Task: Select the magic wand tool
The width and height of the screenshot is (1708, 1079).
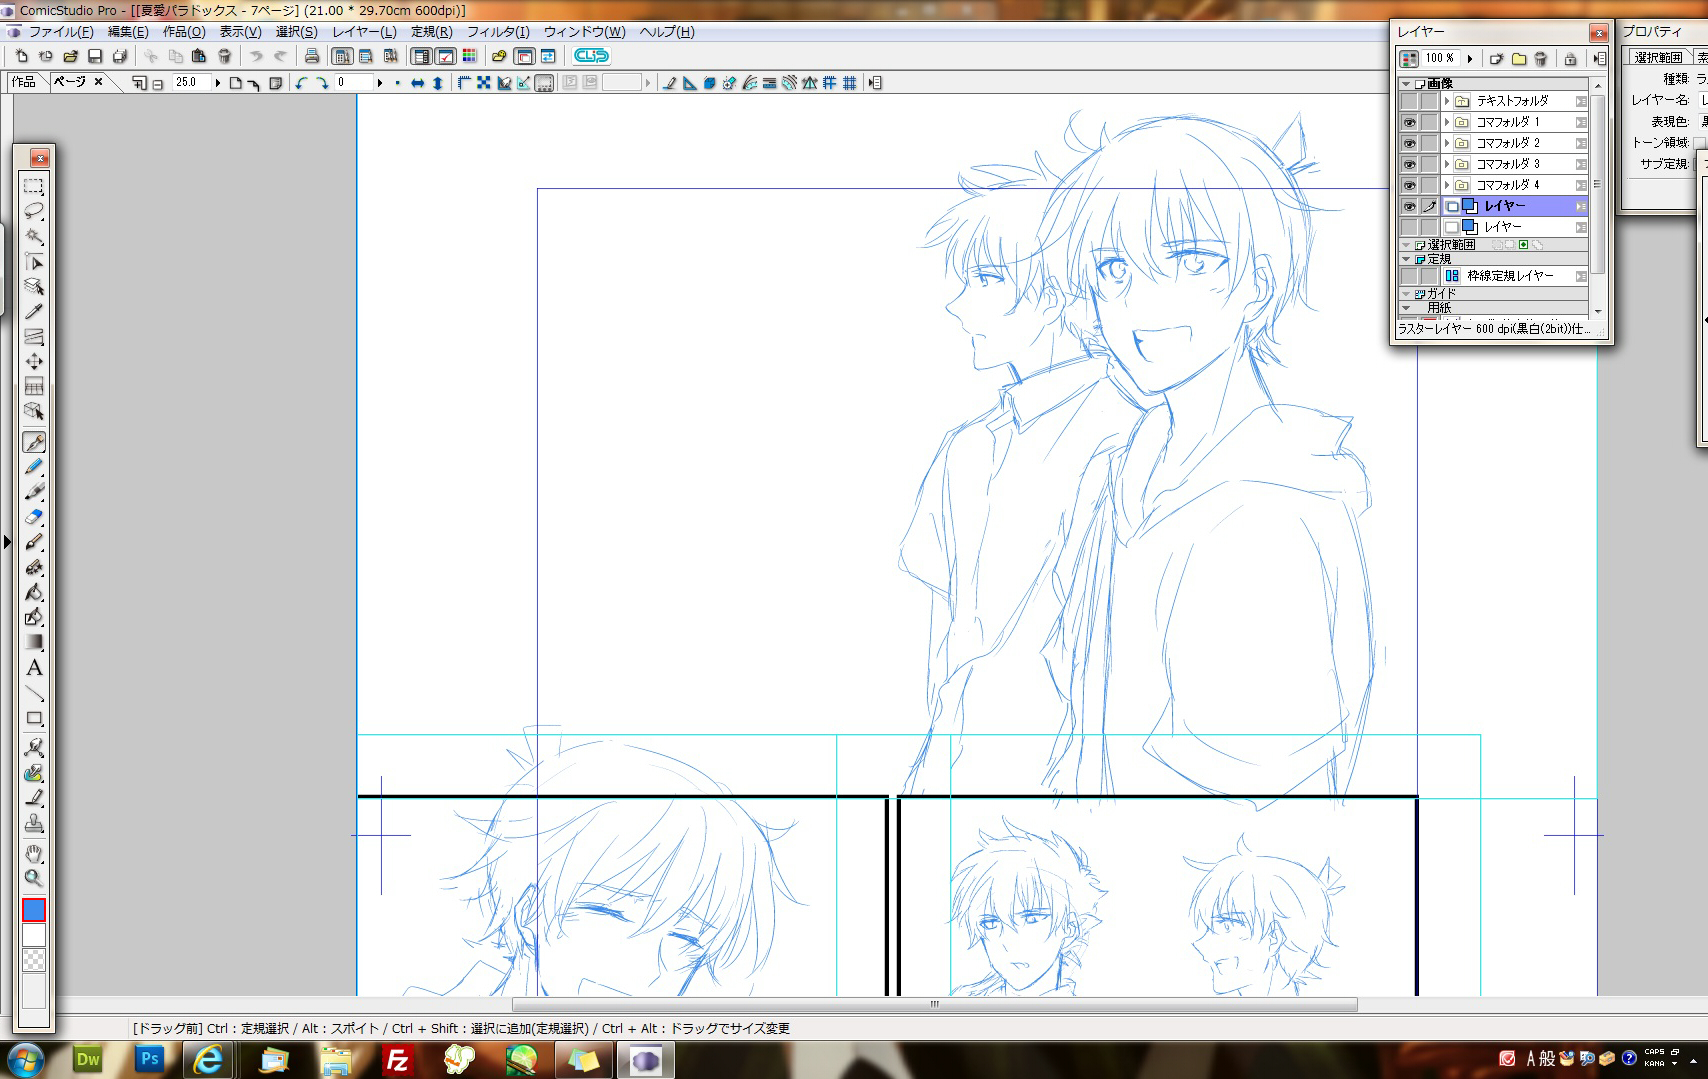Action: 34,236
